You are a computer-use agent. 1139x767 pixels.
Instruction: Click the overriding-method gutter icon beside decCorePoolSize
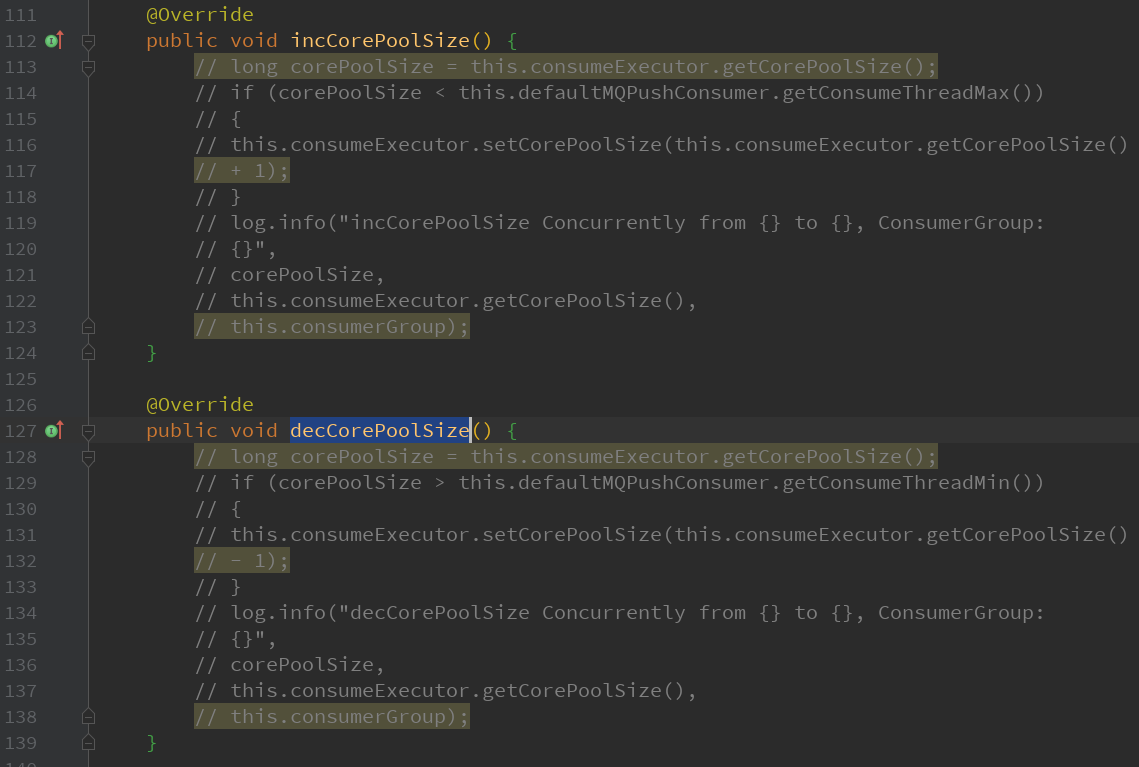(54, 431)
